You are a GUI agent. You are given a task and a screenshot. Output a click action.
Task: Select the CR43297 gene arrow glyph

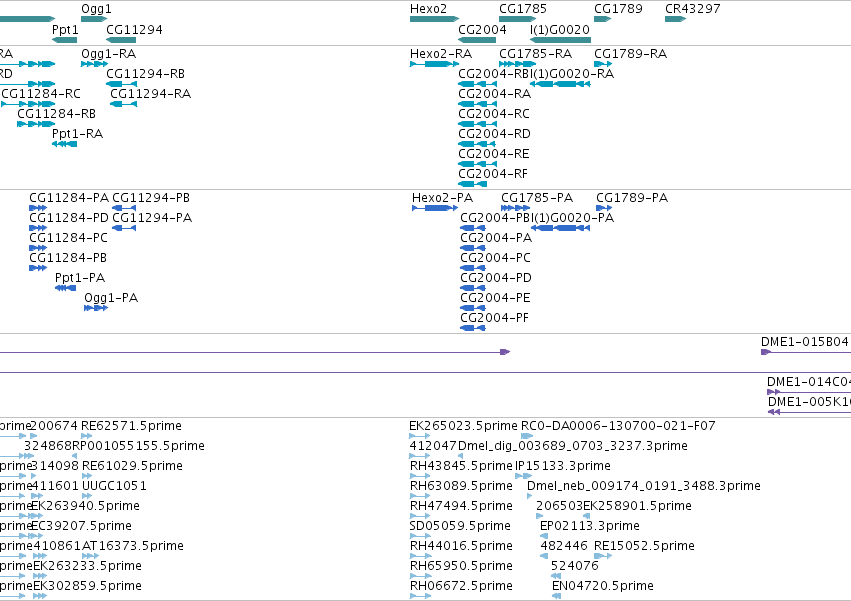676,19
